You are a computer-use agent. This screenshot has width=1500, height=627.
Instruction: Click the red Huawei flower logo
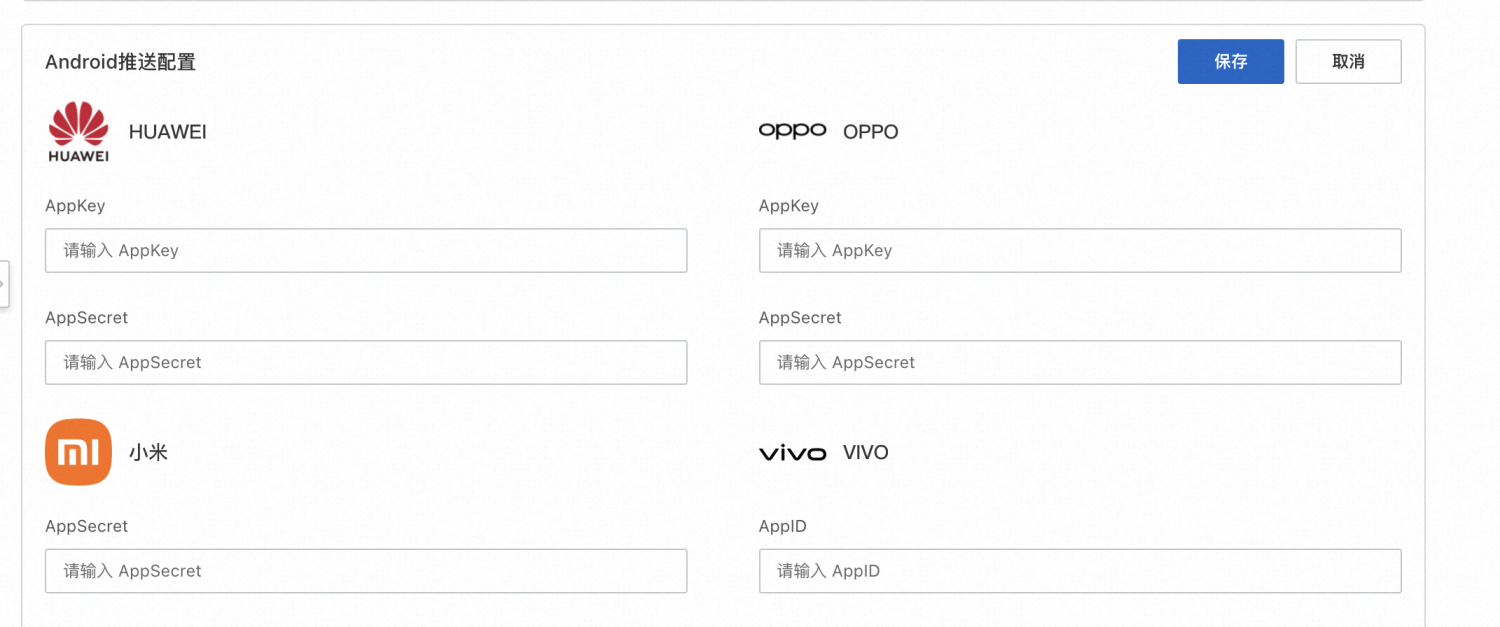pos(79,131)
